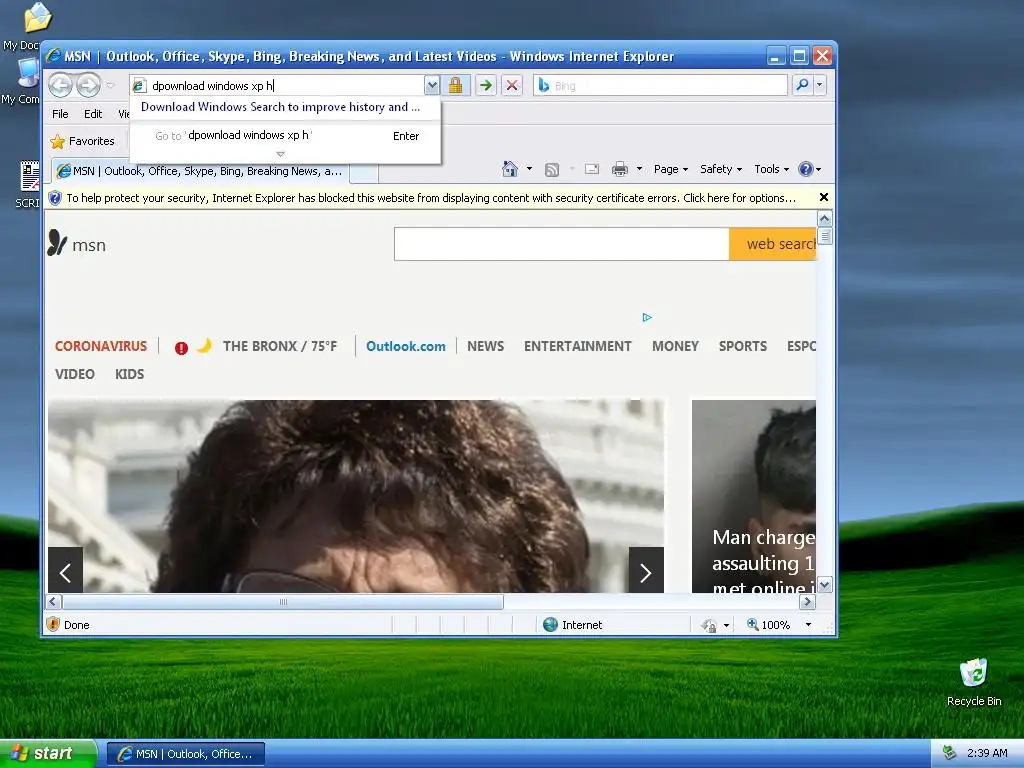Click the Help question mark icon
The width and height of the screenshot is (1024, 768).
(806, 169)
